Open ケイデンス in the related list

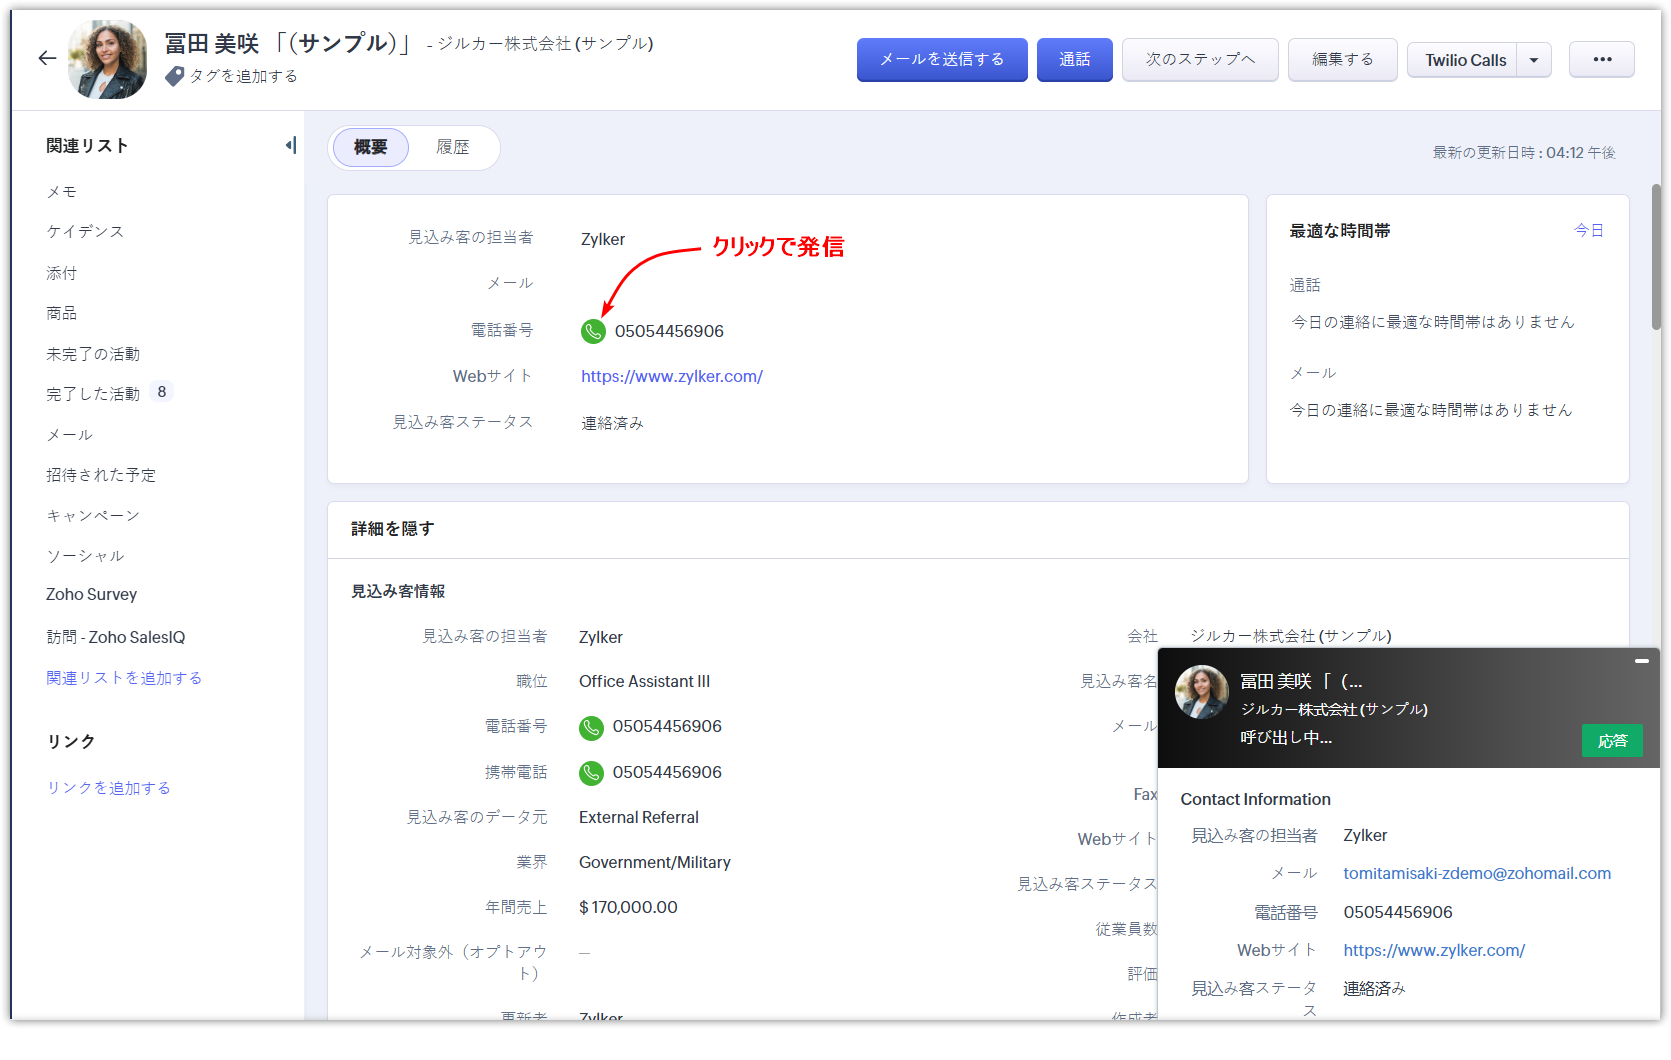85,232
